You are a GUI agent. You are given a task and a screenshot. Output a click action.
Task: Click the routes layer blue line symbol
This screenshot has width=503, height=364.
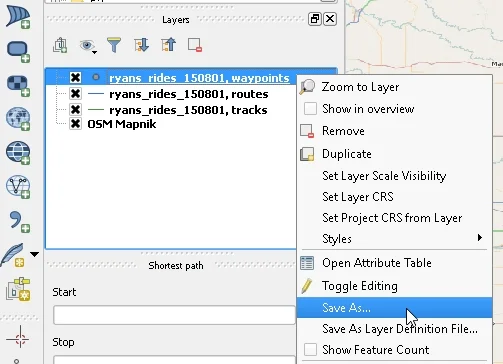(x=96, y=94)
